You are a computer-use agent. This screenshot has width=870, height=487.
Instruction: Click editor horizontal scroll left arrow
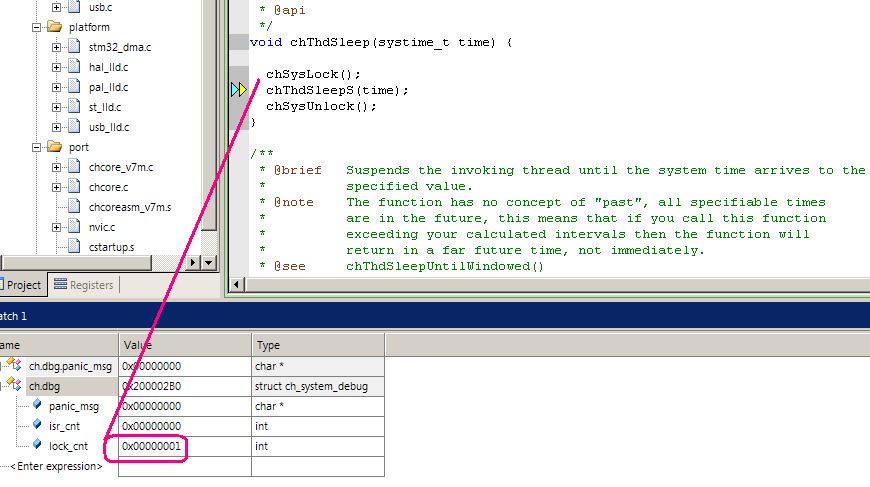click(x=236, y=285)
